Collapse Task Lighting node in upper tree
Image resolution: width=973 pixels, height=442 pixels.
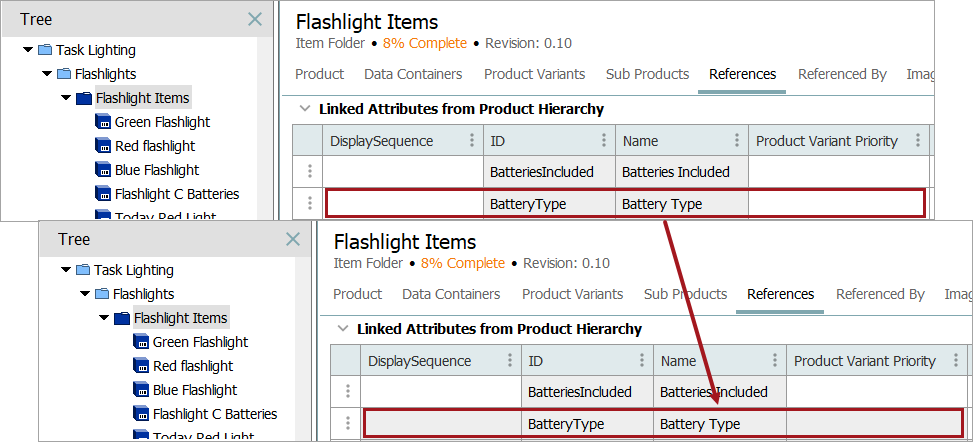pos(27,50)
